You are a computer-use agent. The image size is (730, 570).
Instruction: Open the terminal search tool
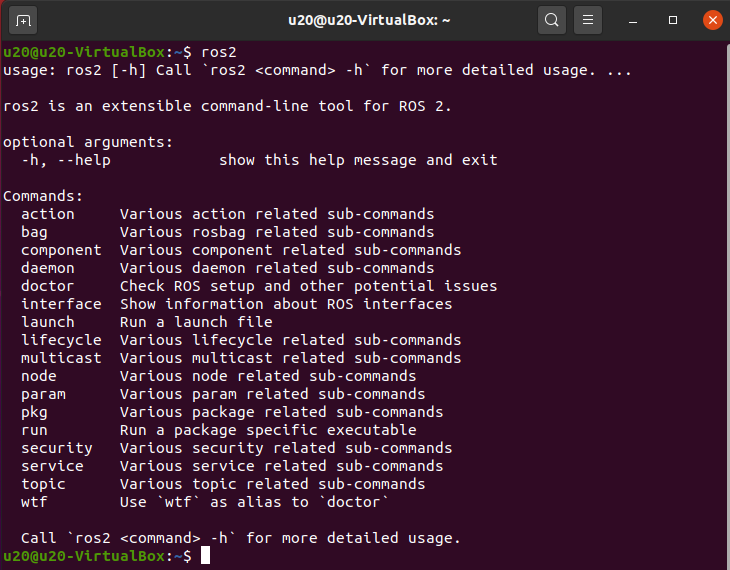(552, 20)
